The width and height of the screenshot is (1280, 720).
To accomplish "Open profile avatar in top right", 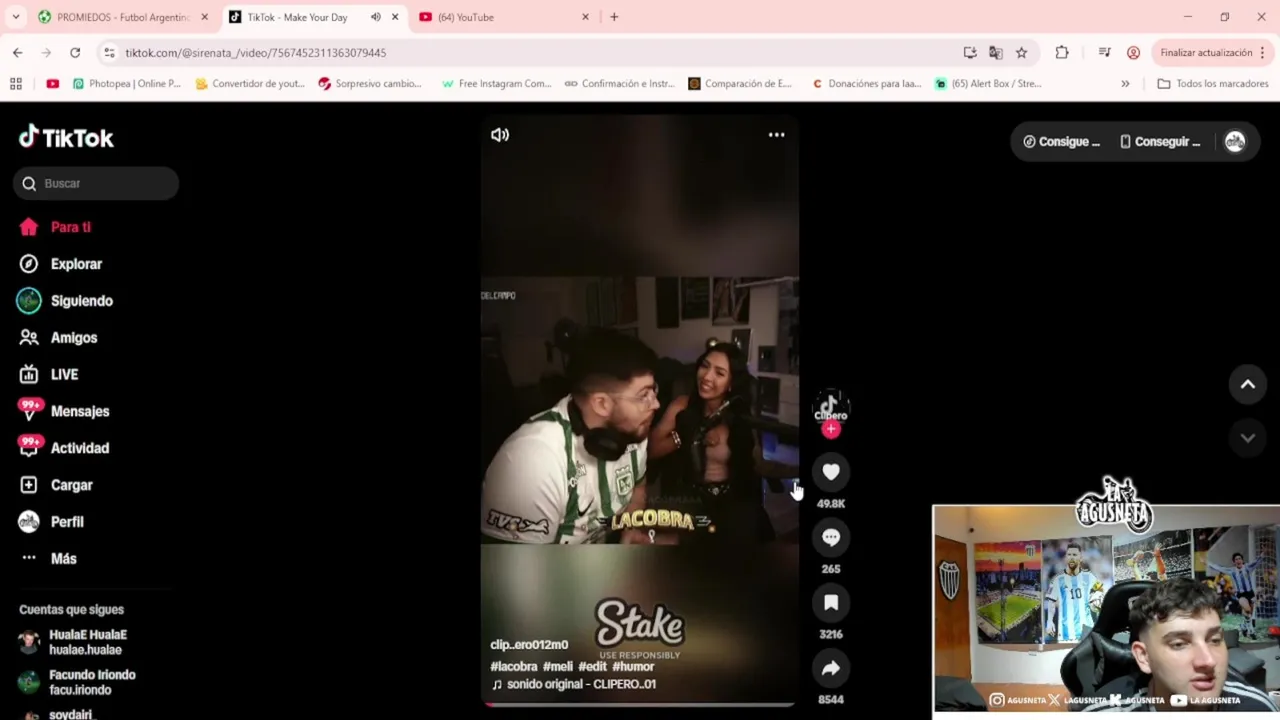I will [x=1235, y=142].
